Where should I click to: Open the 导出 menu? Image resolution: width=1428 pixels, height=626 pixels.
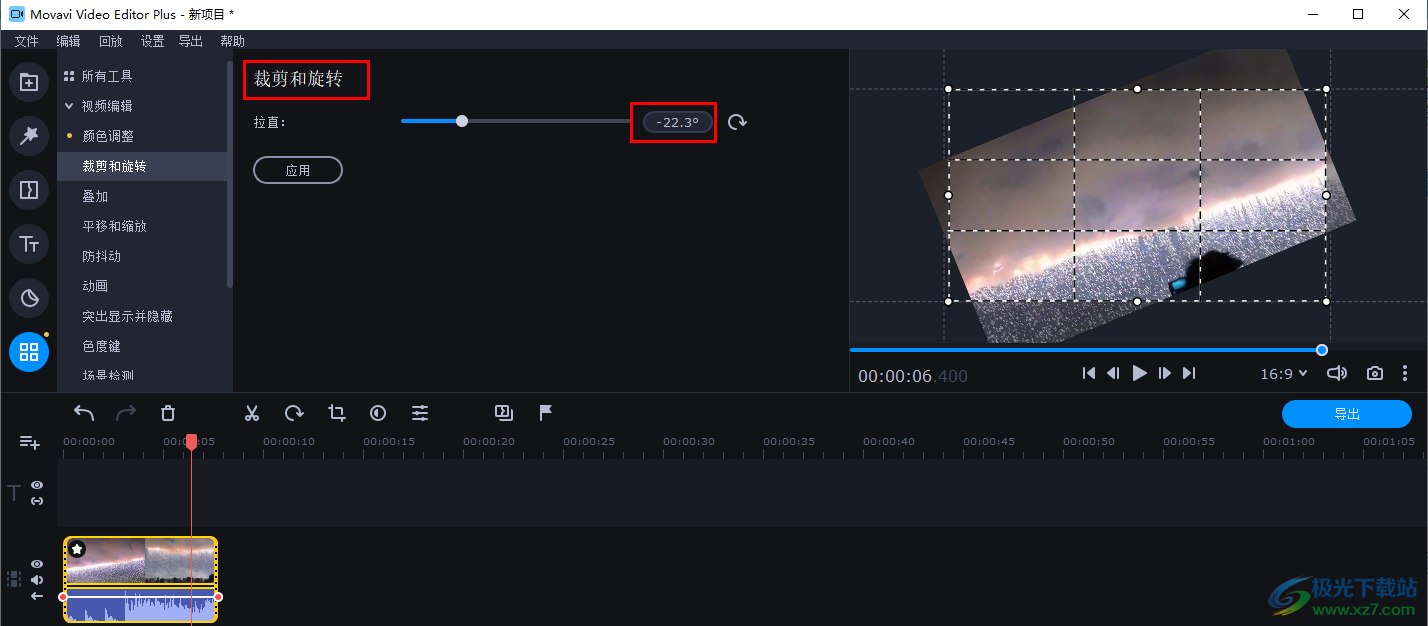pyautogui.click(x=190, y=41)
